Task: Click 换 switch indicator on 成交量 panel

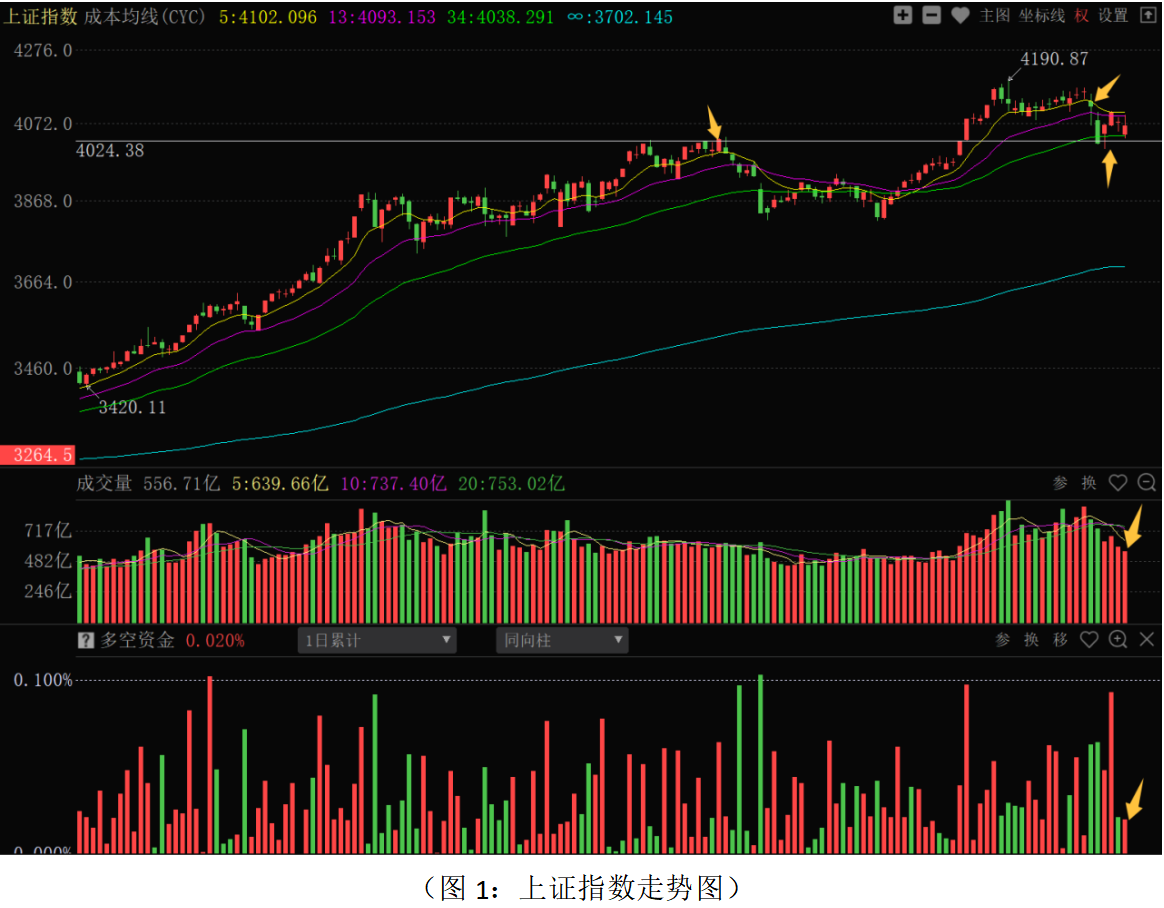Action: [1089, 483]
